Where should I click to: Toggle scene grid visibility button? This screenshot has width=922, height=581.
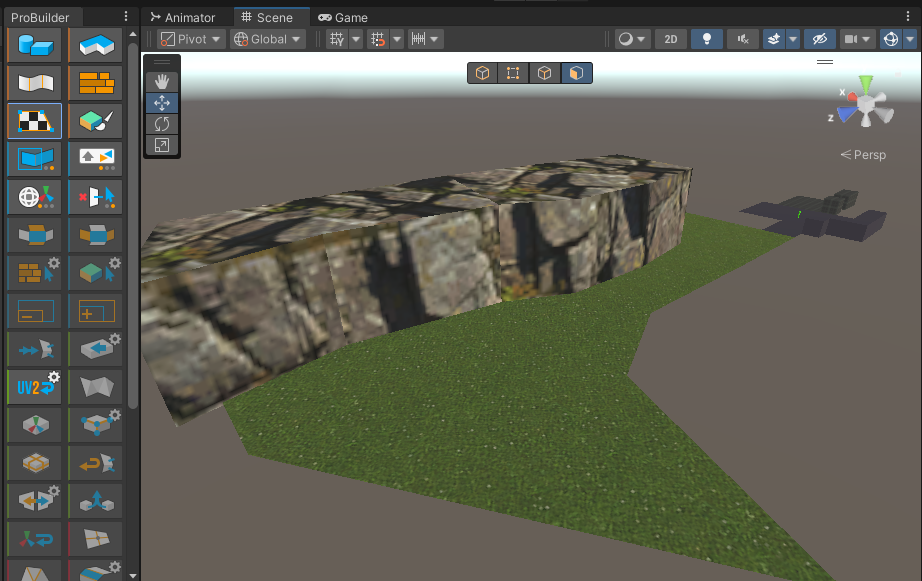point(337,39)
